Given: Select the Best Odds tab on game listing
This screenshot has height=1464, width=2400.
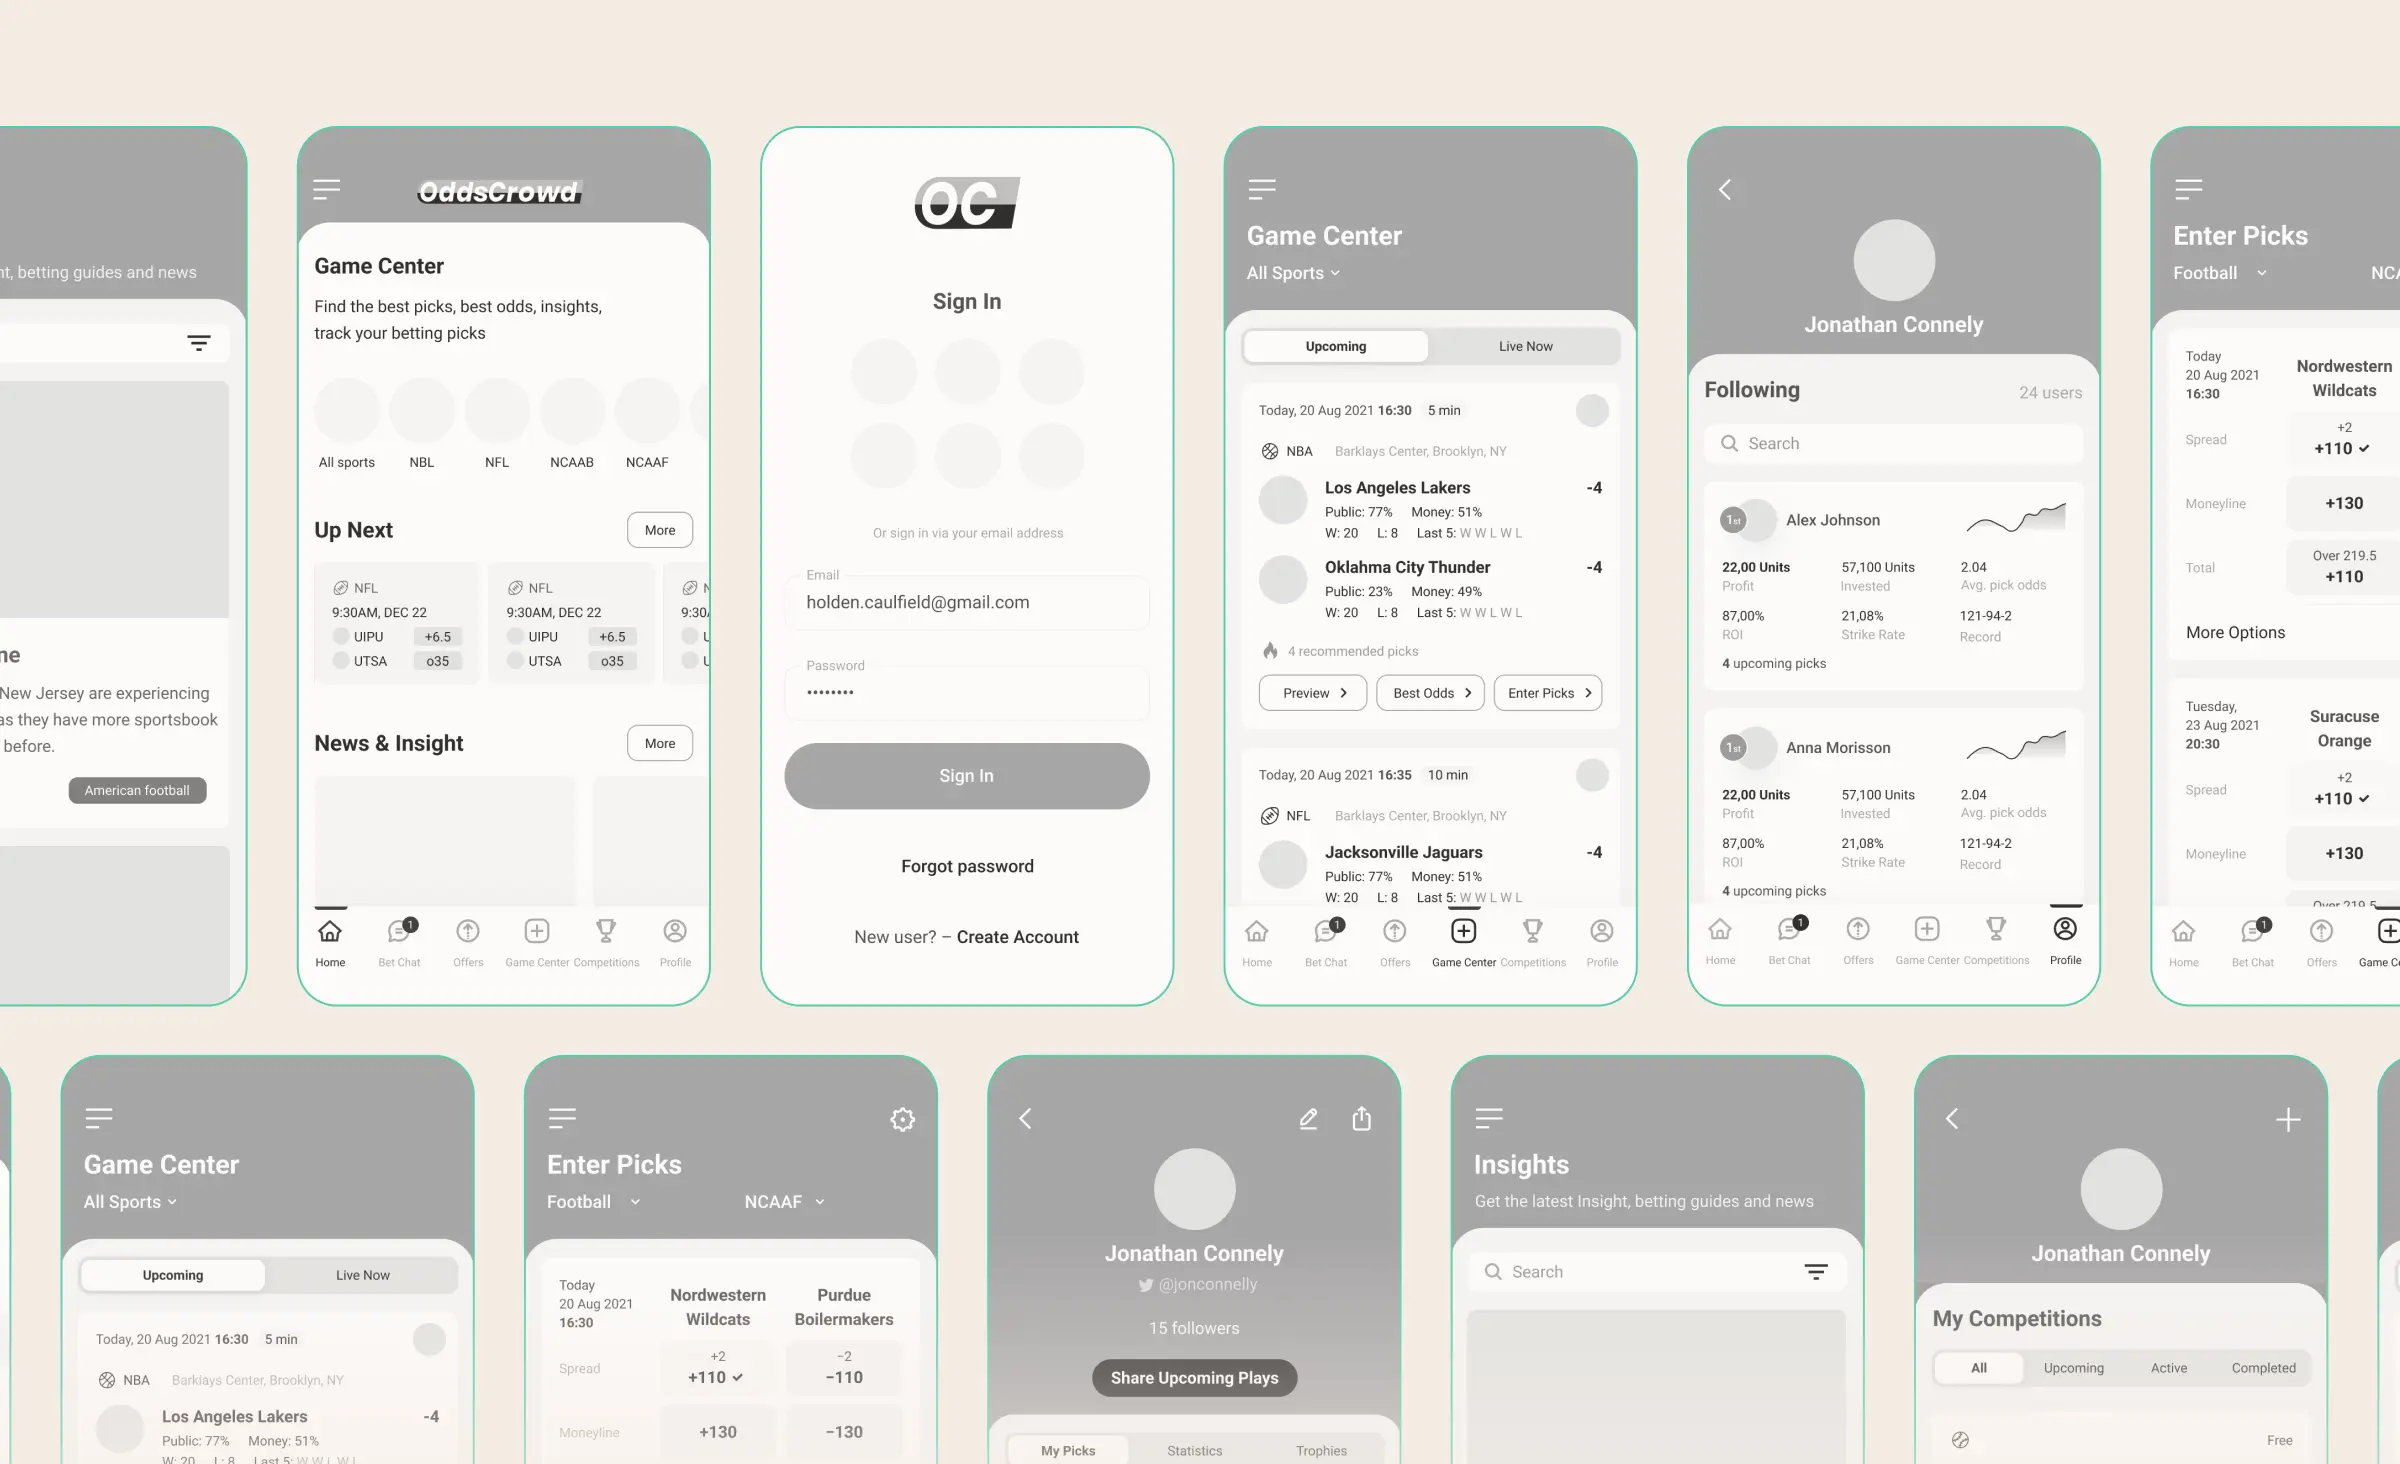Looking at the screenshot, I should point(1430,693).
